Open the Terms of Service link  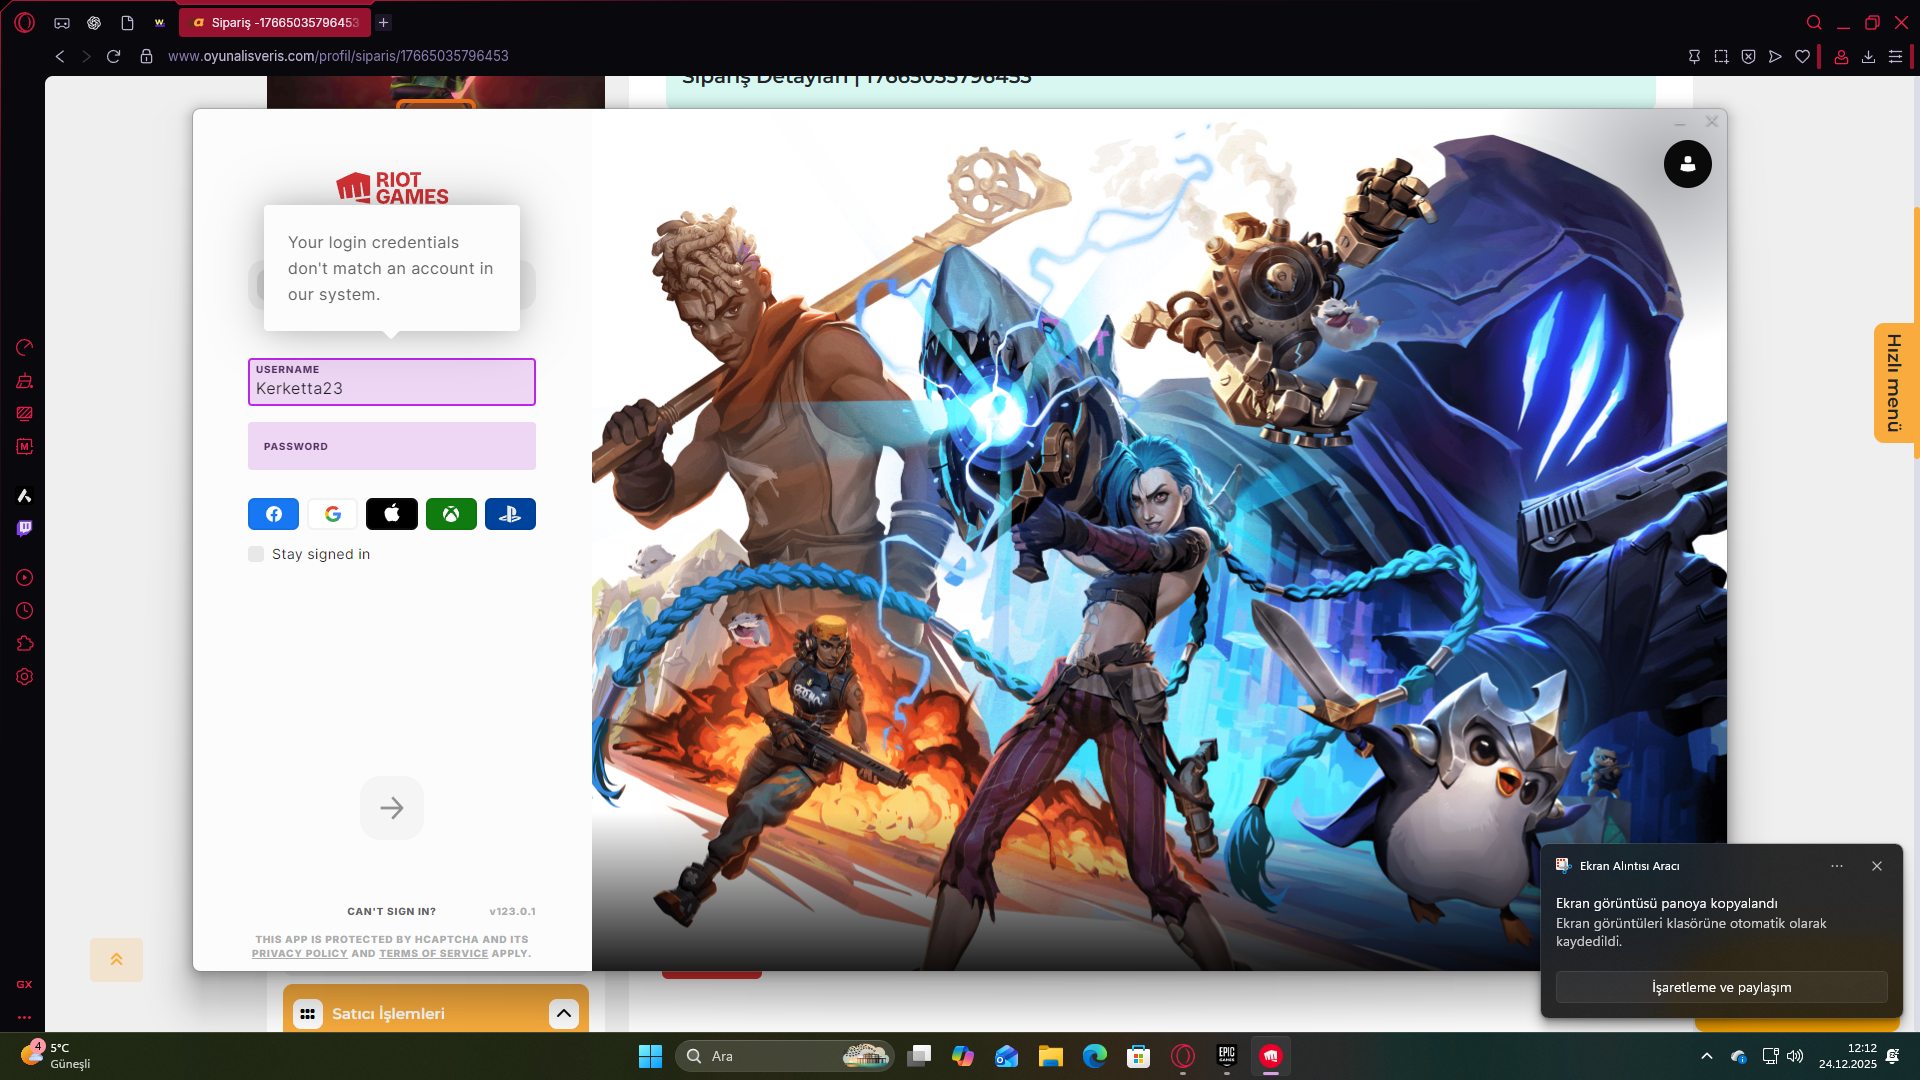click(434, 954)
